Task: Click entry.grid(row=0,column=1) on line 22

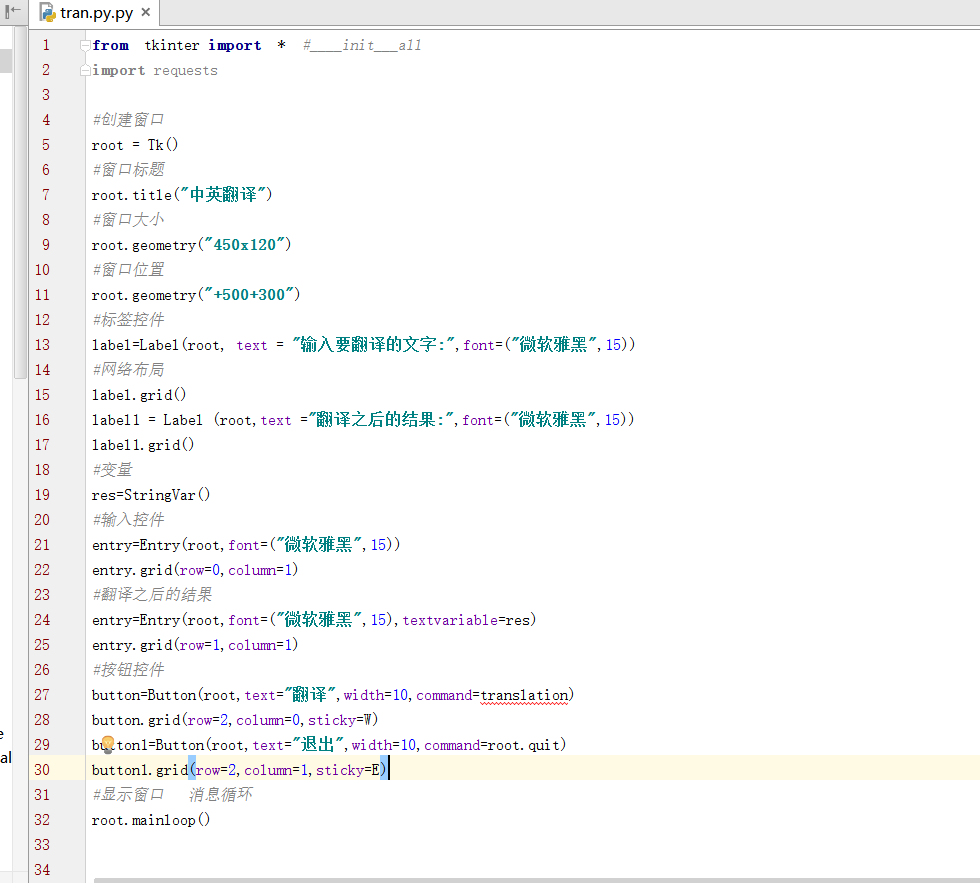Action: [x=194, y=570]
